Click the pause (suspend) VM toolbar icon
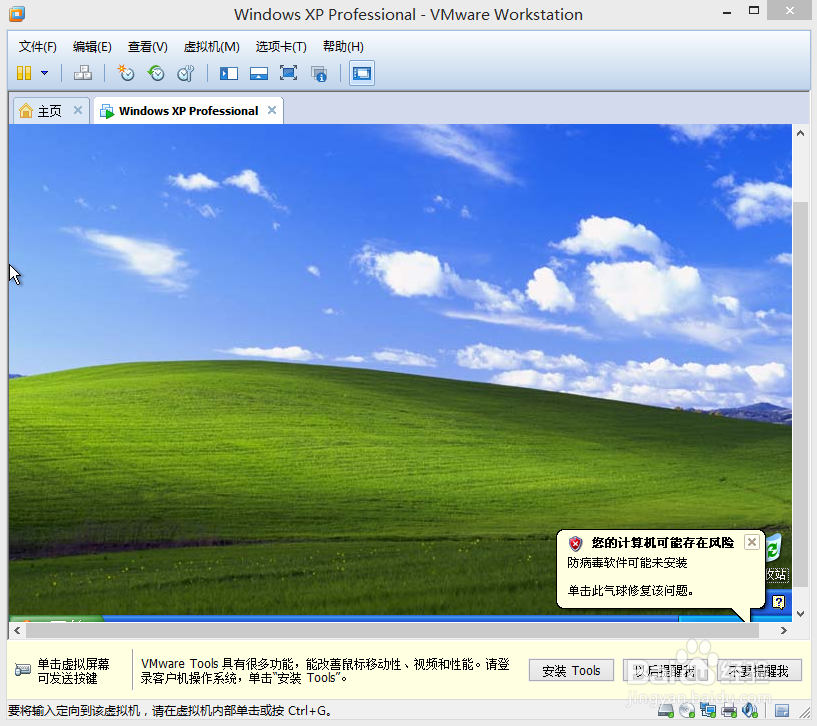The height and width of the screenshot is (726, 817). pyautogui.click(x=24, y=73)
